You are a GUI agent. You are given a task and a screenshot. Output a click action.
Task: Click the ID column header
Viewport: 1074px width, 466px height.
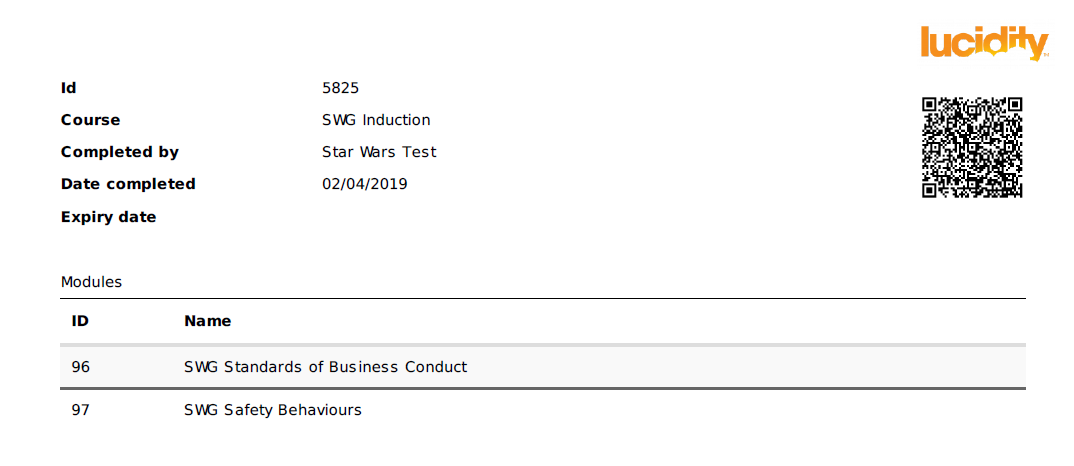coord(80,321)
